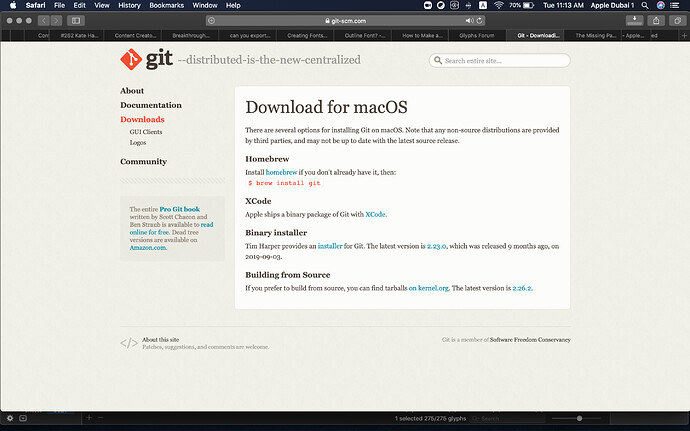
Task: Reload the page with refresh icon
Action: coord(479,21)
